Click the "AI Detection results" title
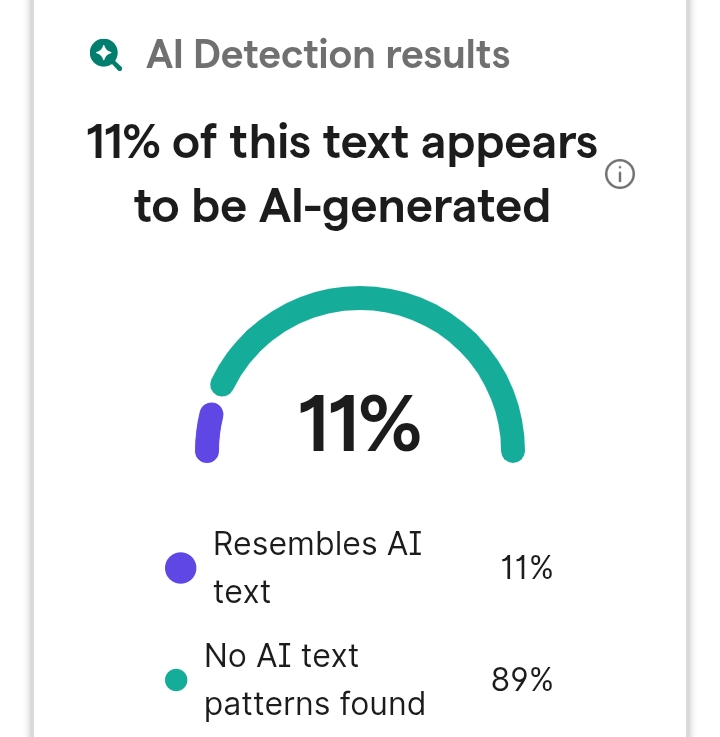Screen dimensions: 720x737 pyautogui.click(x=328, y=55)
